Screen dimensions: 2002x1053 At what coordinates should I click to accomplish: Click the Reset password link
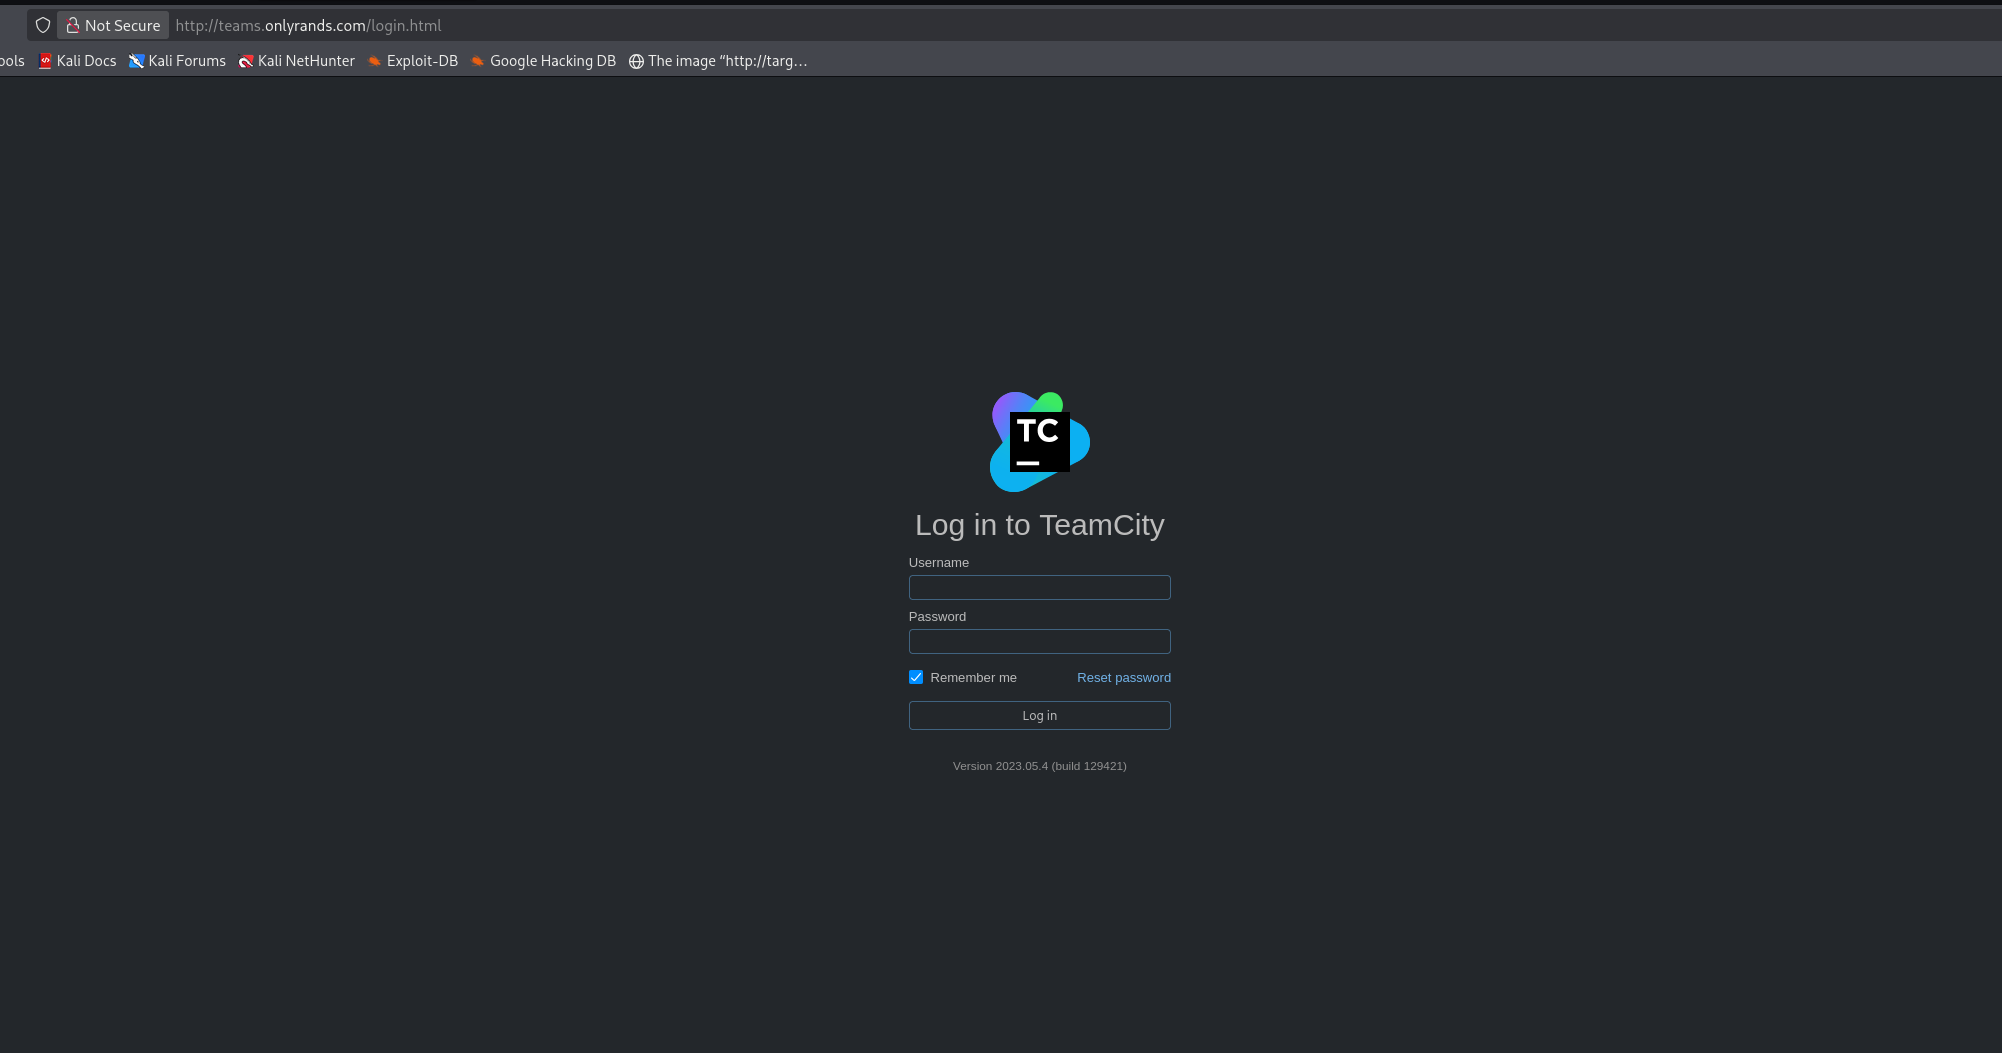coord(1124,677)
